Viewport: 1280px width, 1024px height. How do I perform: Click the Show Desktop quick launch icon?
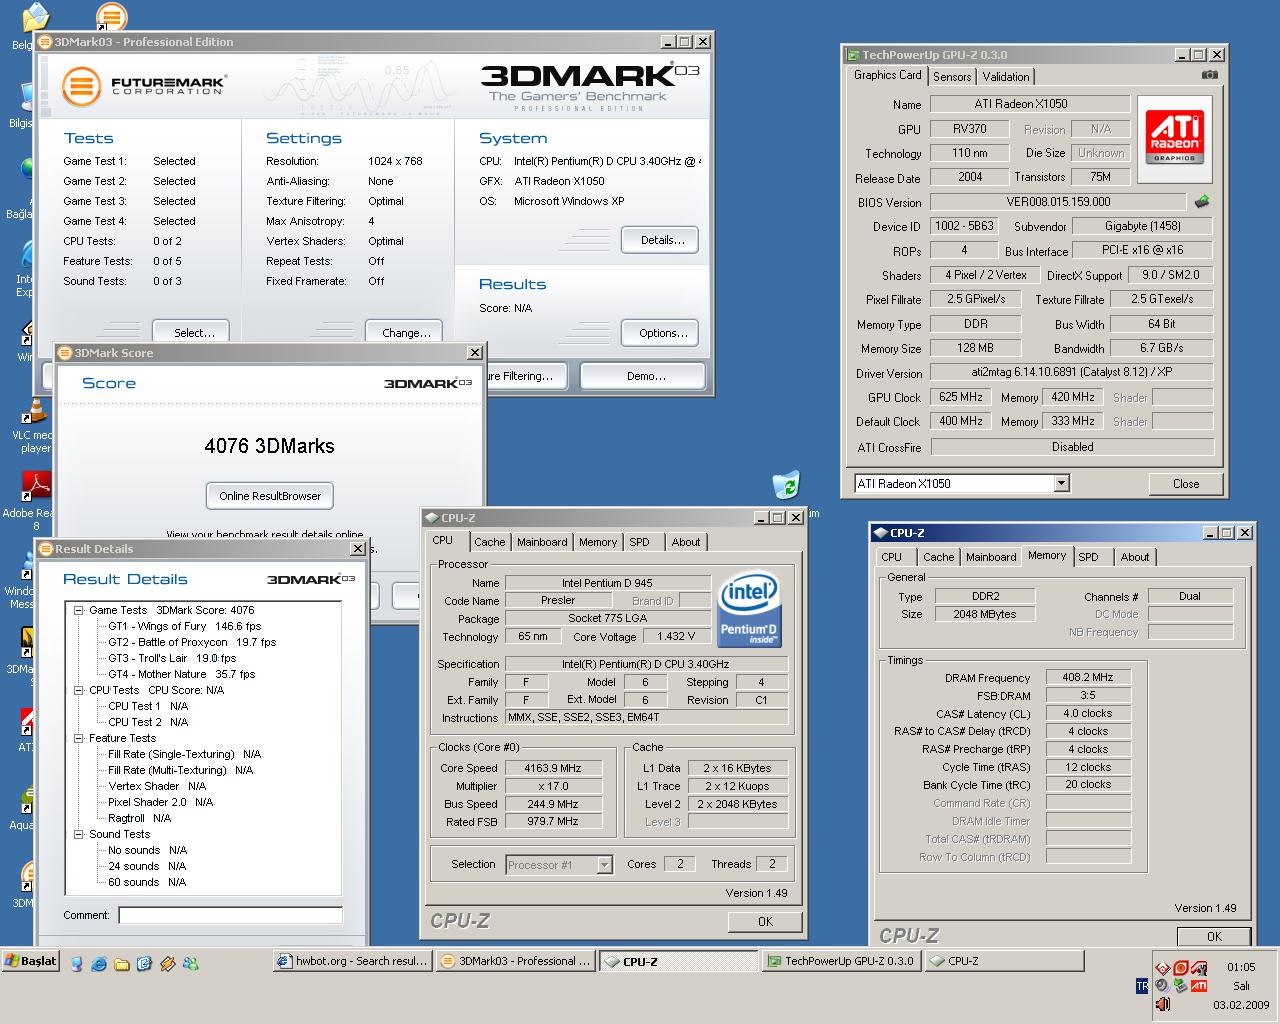tap(76, 964)
